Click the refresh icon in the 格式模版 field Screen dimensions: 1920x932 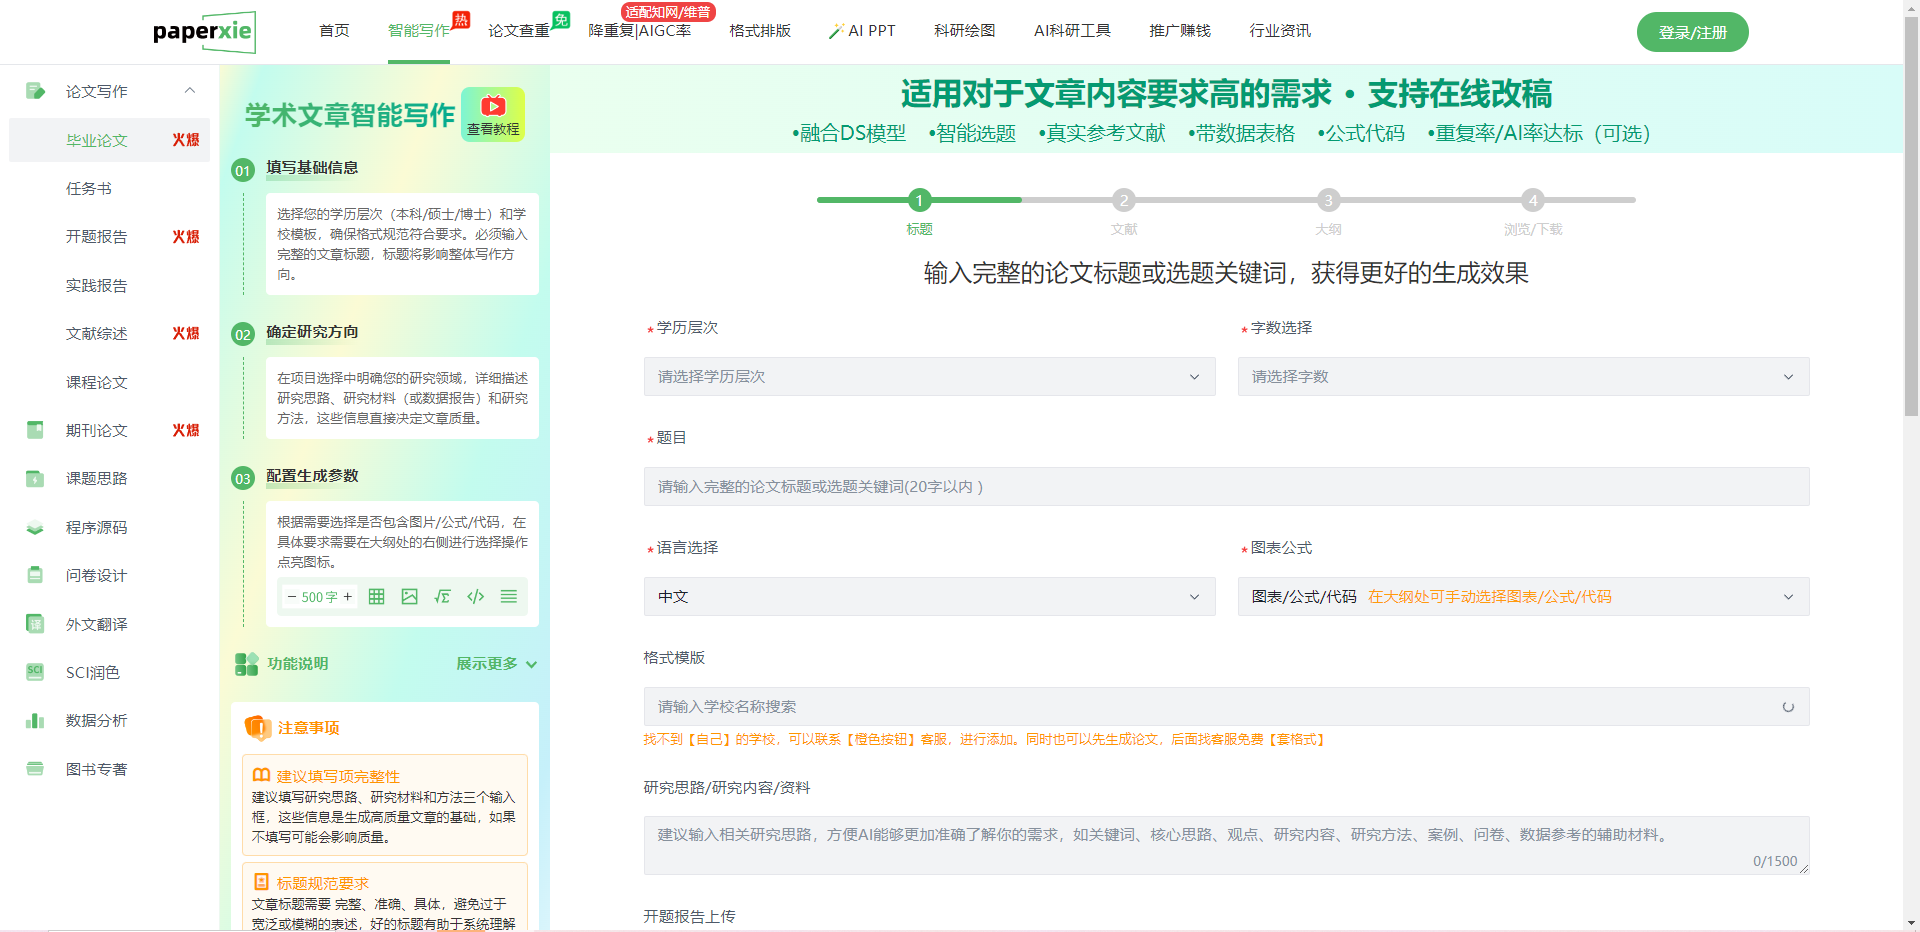click(x=1788, y=707)
